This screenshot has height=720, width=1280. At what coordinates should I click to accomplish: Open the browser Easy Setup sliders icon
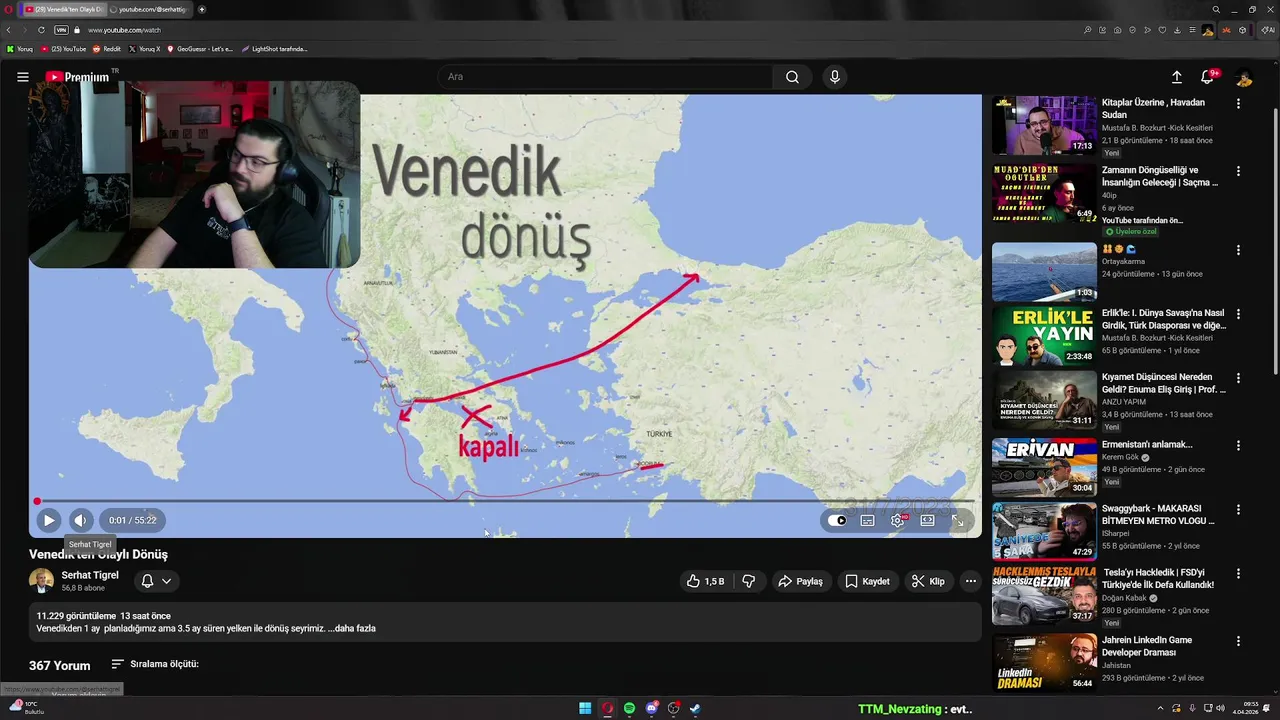(1192, 30)
